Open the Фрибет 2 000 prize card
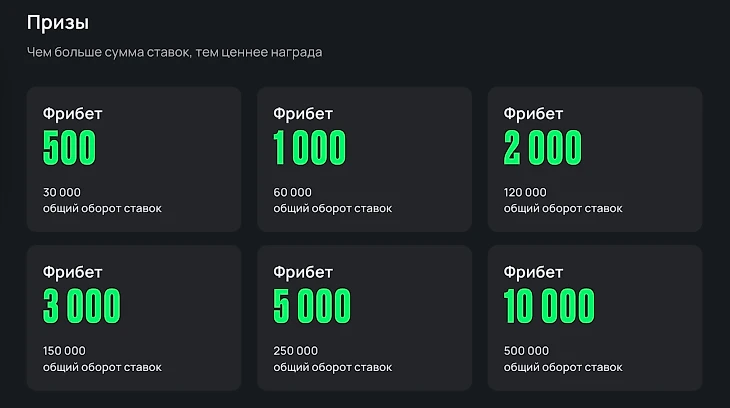730x408 pixels. pos(594,159)
